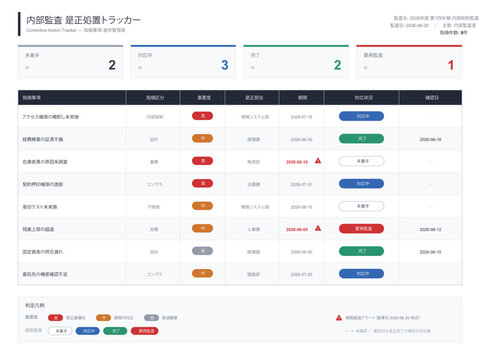480x360 pixels.
Task: Click the gray 低 badge in the legend
Action: click(151, 318)
